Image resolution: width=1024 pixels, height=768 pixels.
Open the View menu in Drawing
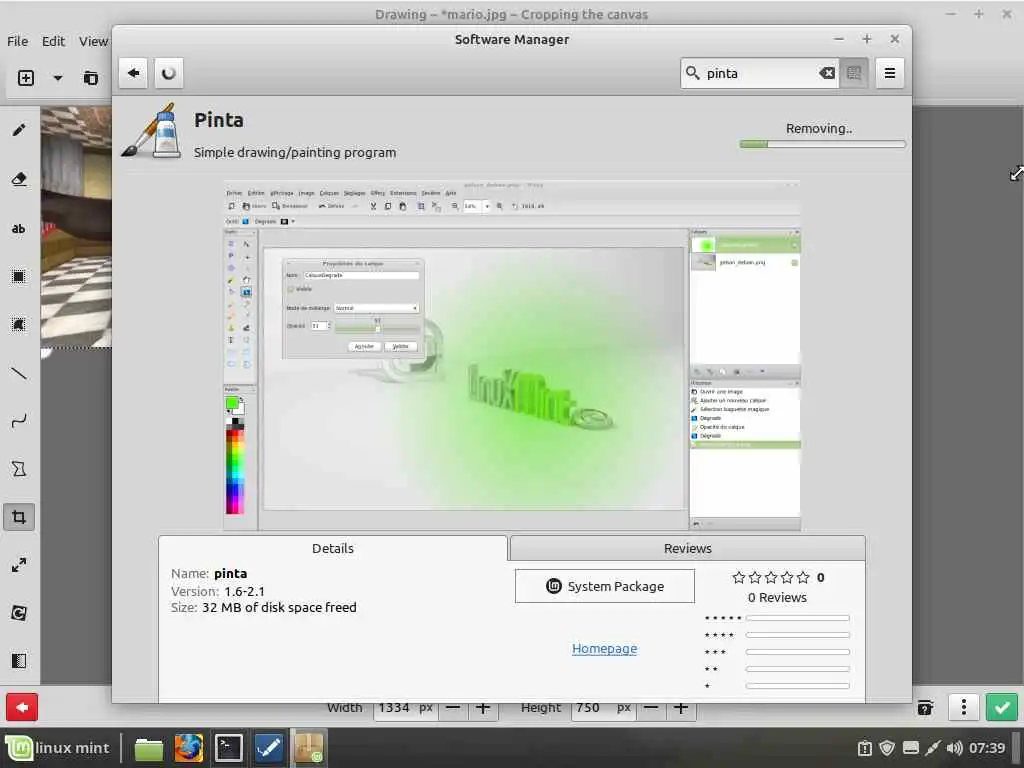[x=93, y=41]
